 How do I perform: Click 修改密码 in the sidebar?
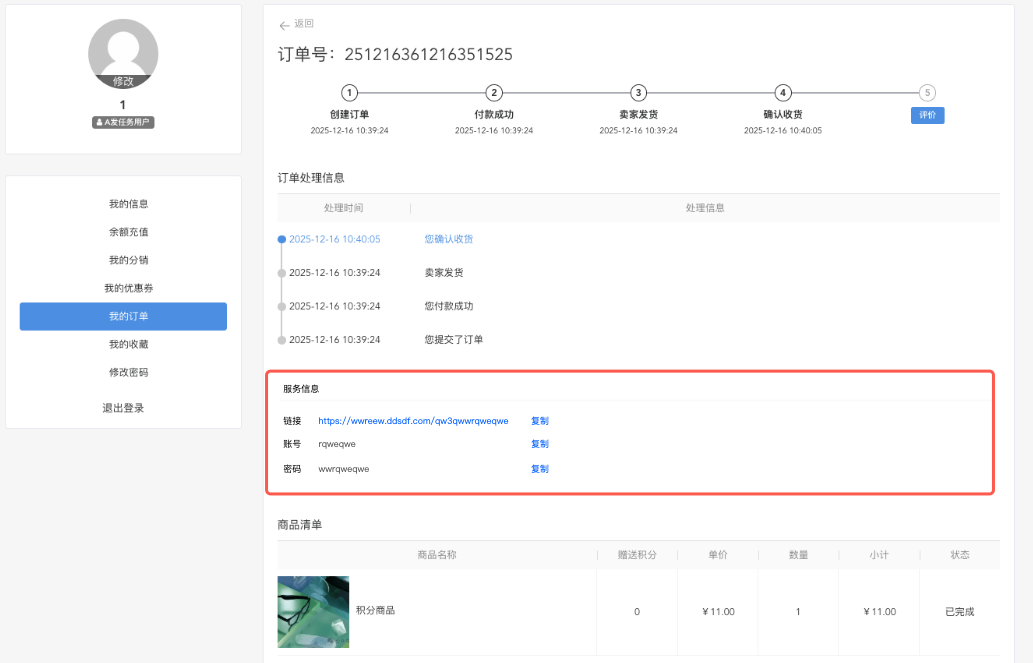tap(128, 372)
